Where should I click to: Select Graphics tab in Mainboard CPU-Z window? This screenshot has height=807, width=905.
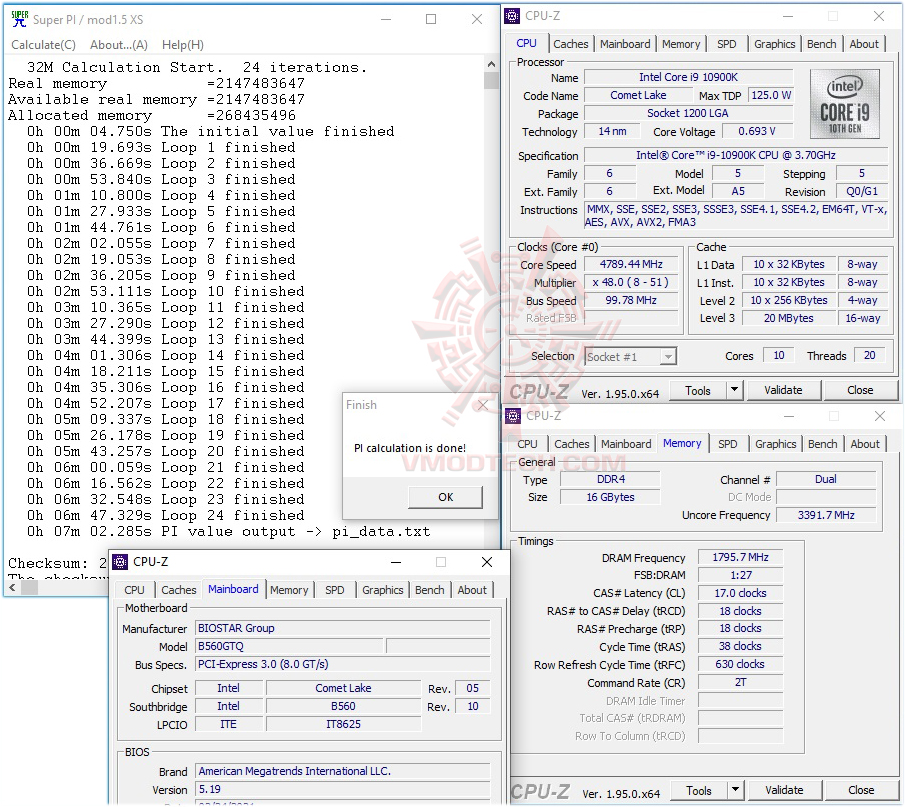[x=382, y=590]
